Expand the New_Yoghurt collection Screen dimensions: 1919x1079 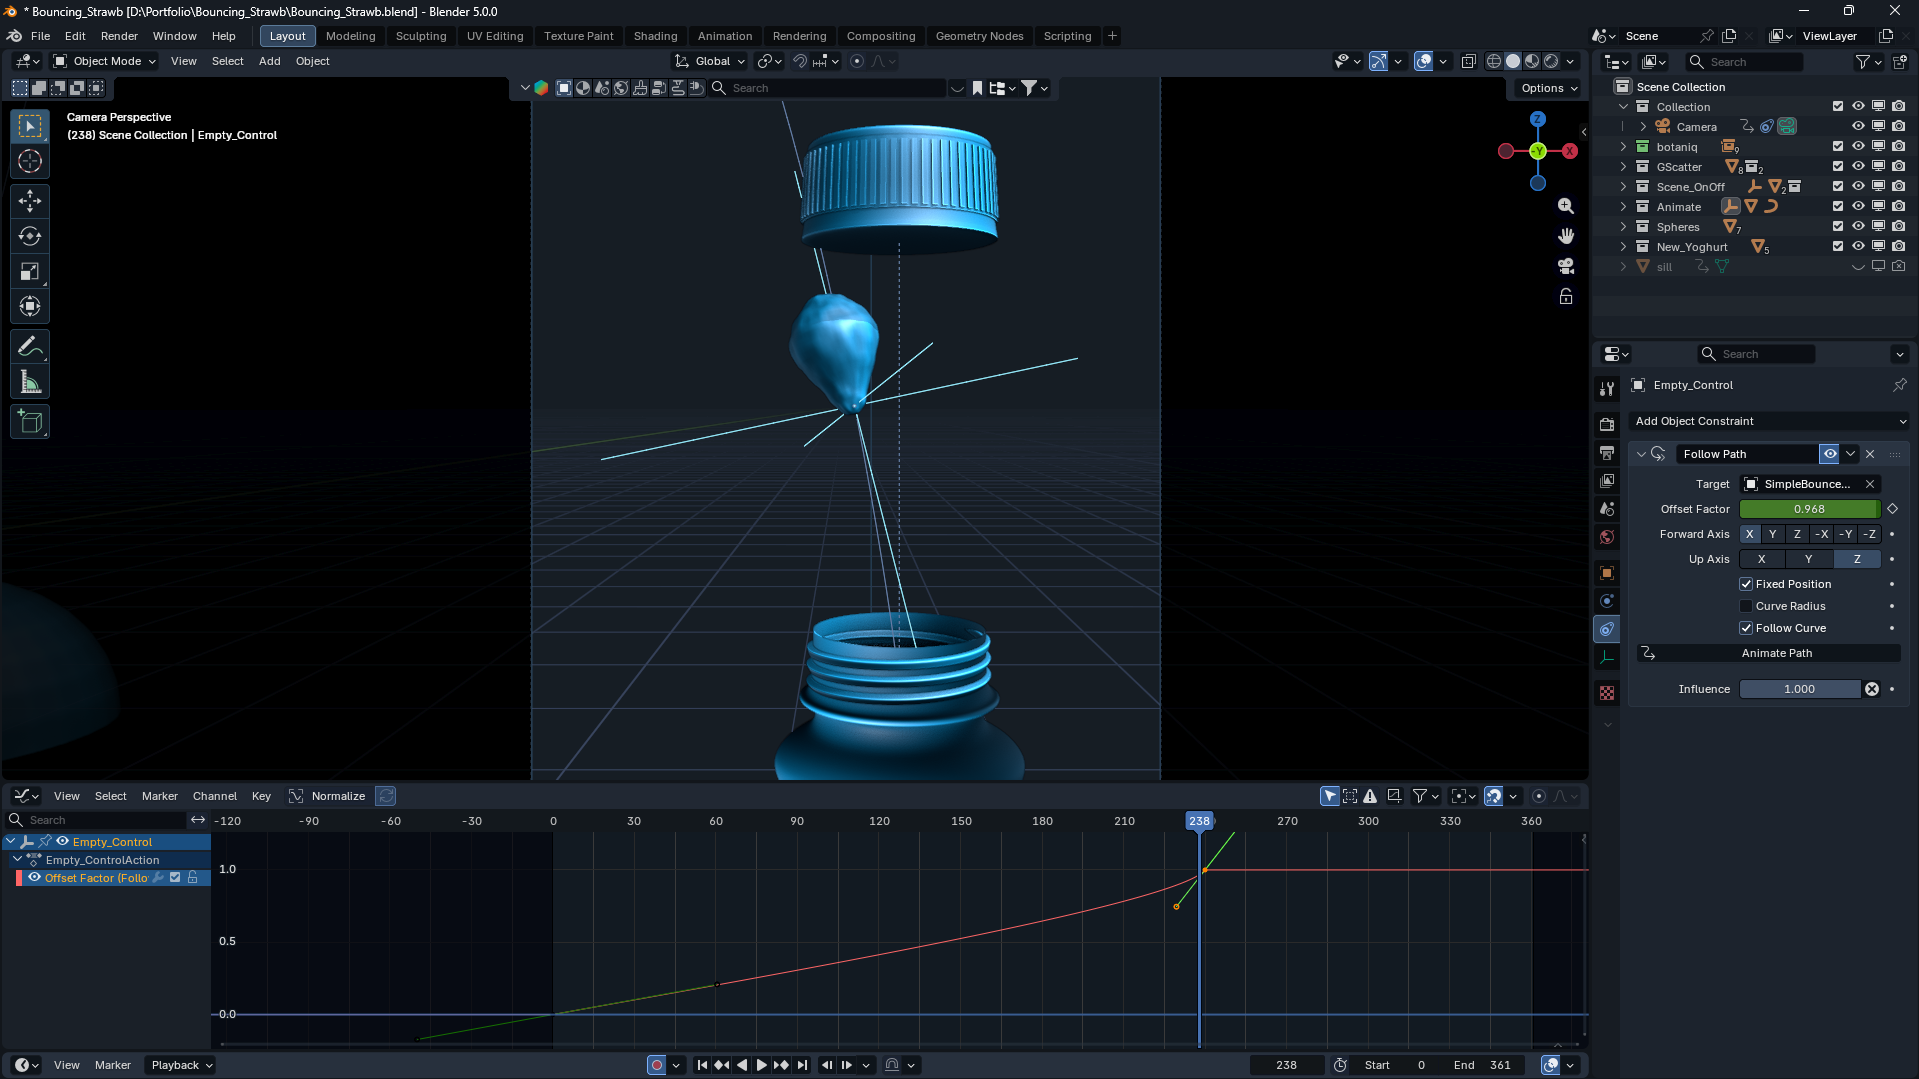tap(1623, 247)
